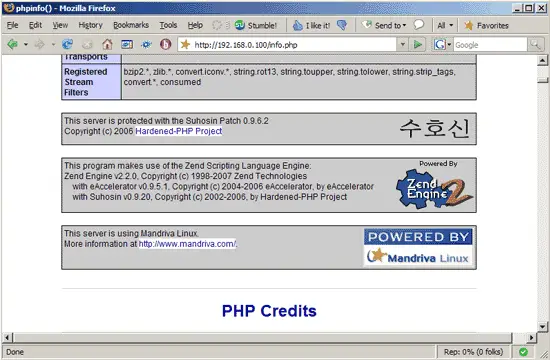
Task: Click the blue gear toolbar icon
Action: click(146, 45)
